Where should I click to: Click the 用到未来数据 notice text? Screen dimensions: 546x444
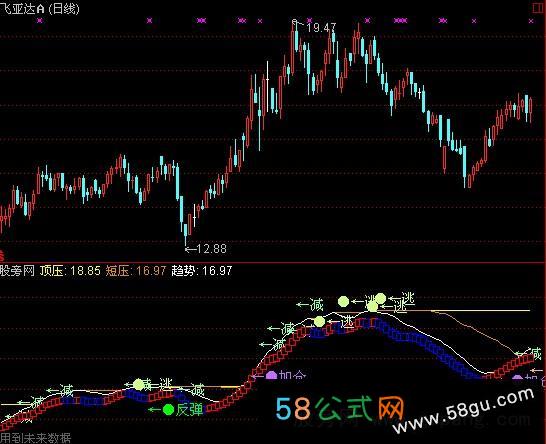pyautogui.click(x=36, y=438)
